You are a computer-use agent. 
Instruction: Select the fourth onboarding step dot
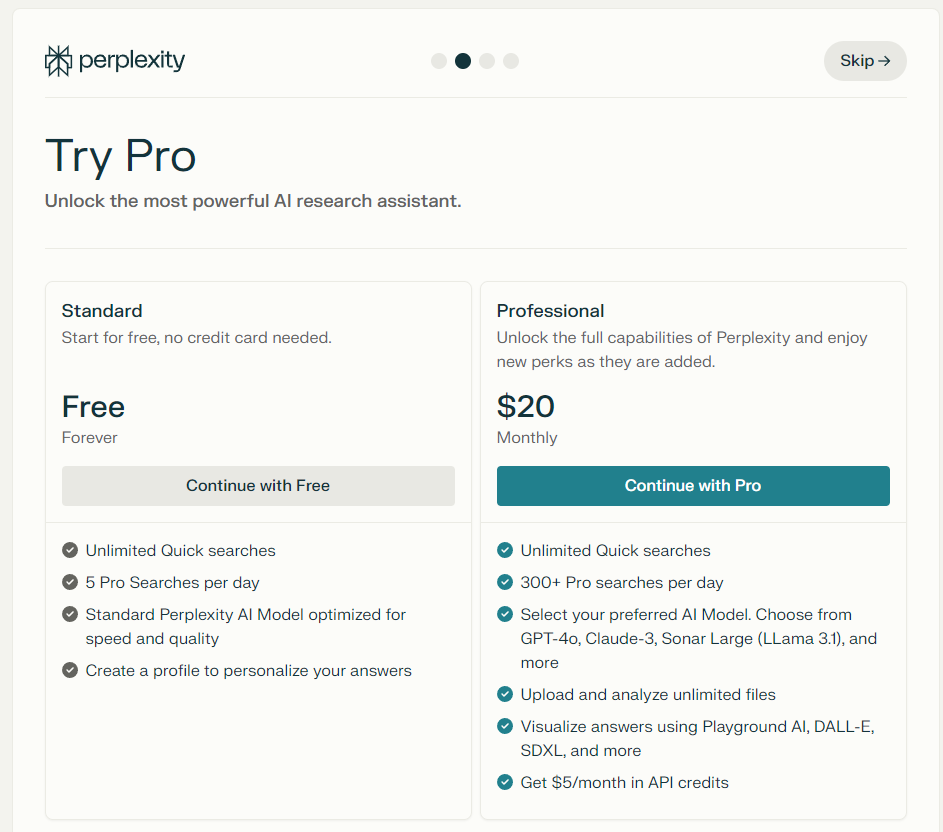click(x=511, y=61)
